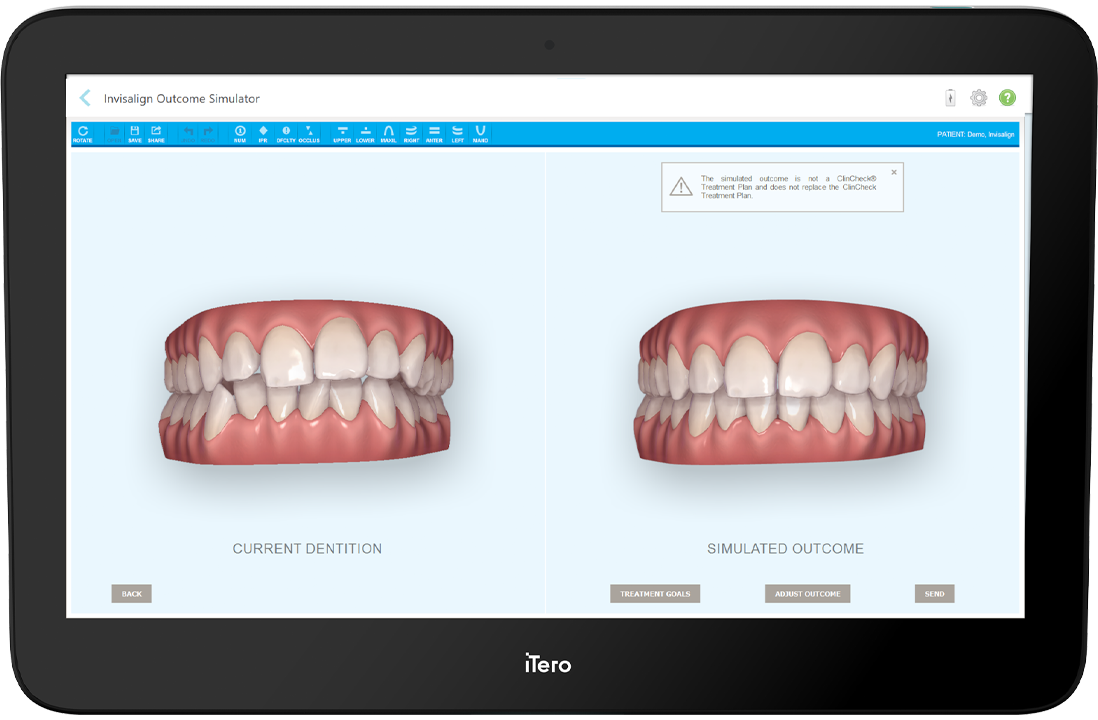Click the current dentition 3D model
1098x720 pixels.
point(307,382)
